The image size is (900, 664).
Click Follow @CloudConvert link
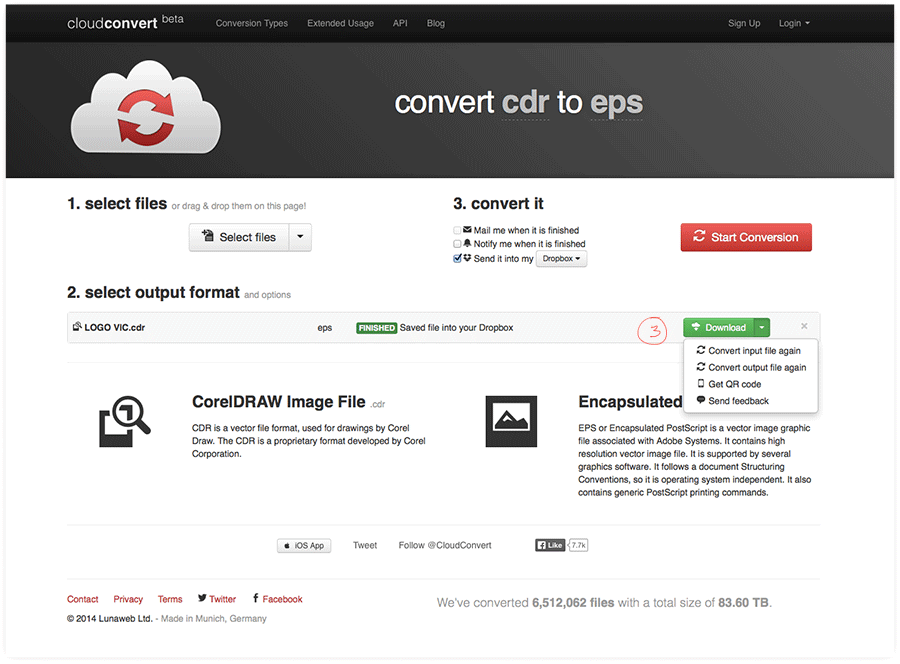coord(445,545)
